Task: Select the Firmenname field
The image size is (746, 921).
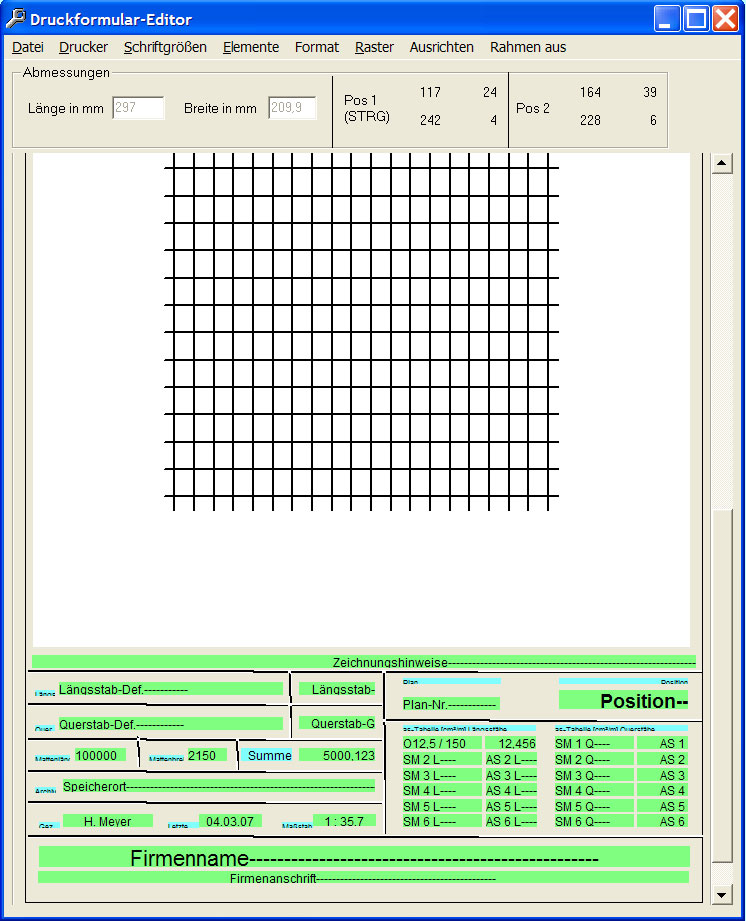Action: pos(364,857)
